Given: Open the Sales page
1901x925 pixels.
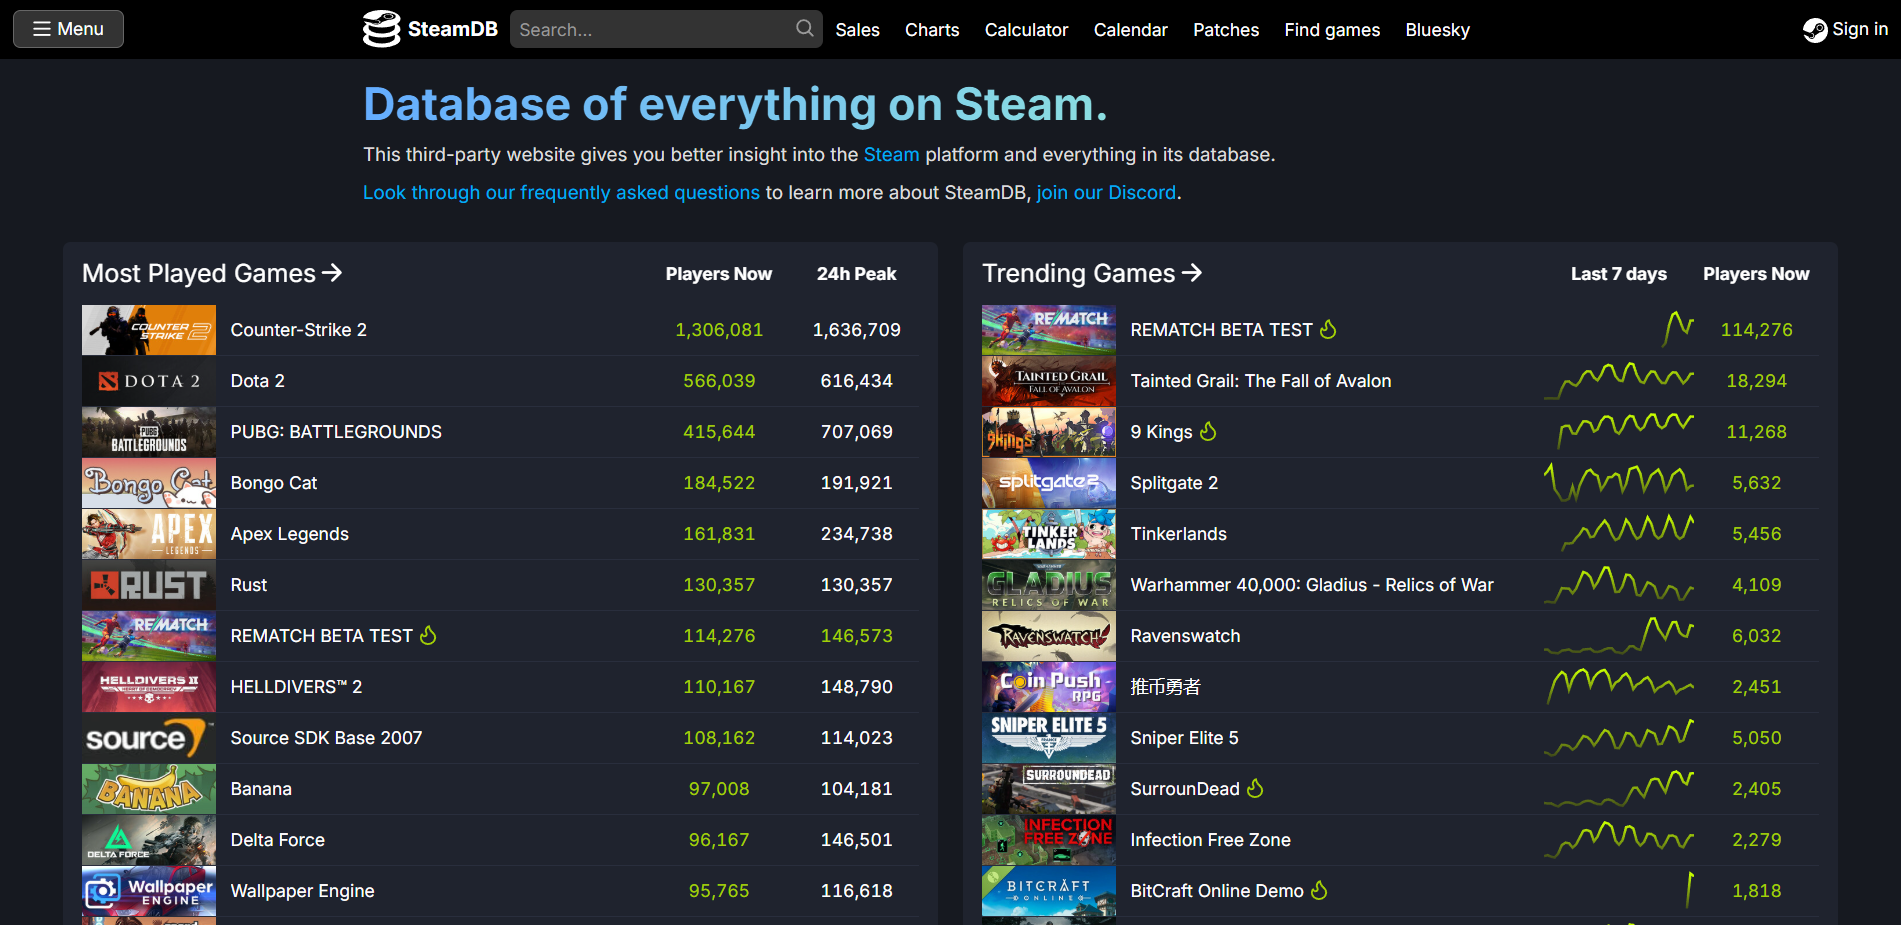Looking at the screenshot, I should [x=857, y=30].
